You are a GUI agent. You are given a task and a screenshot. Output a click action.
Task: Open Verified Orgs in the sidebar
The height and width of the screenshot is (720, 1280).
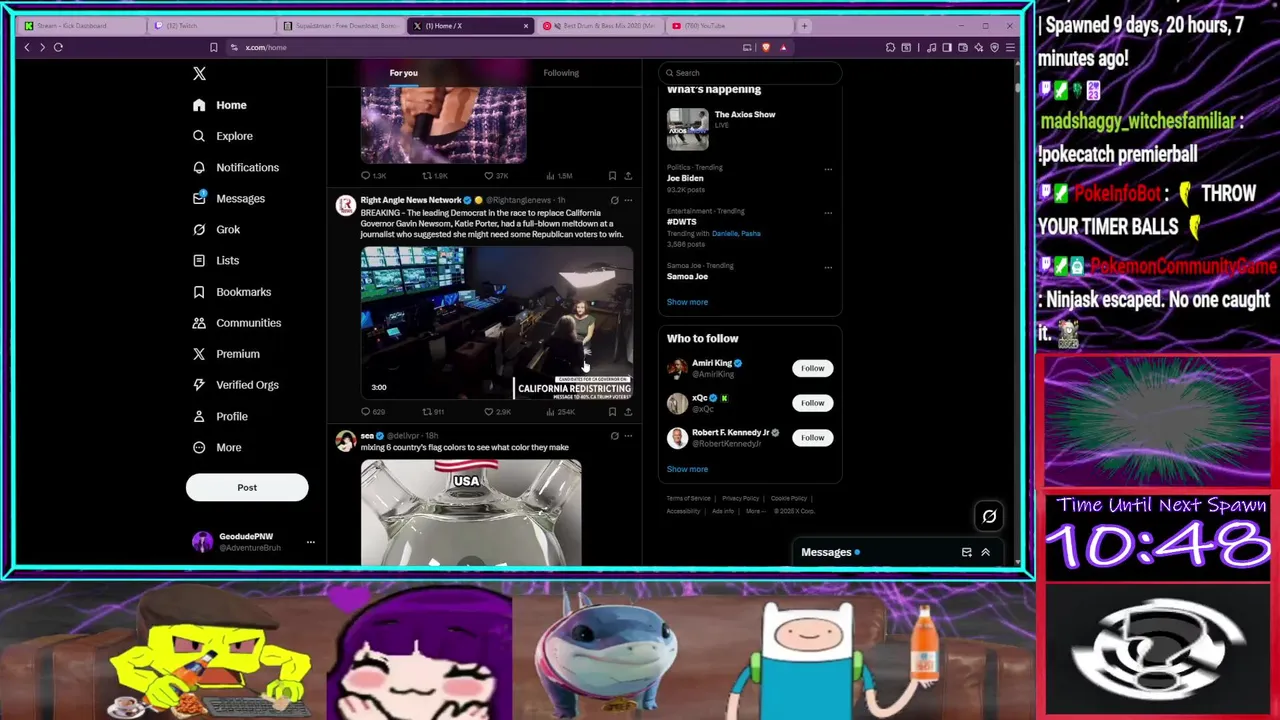(236, 385)
